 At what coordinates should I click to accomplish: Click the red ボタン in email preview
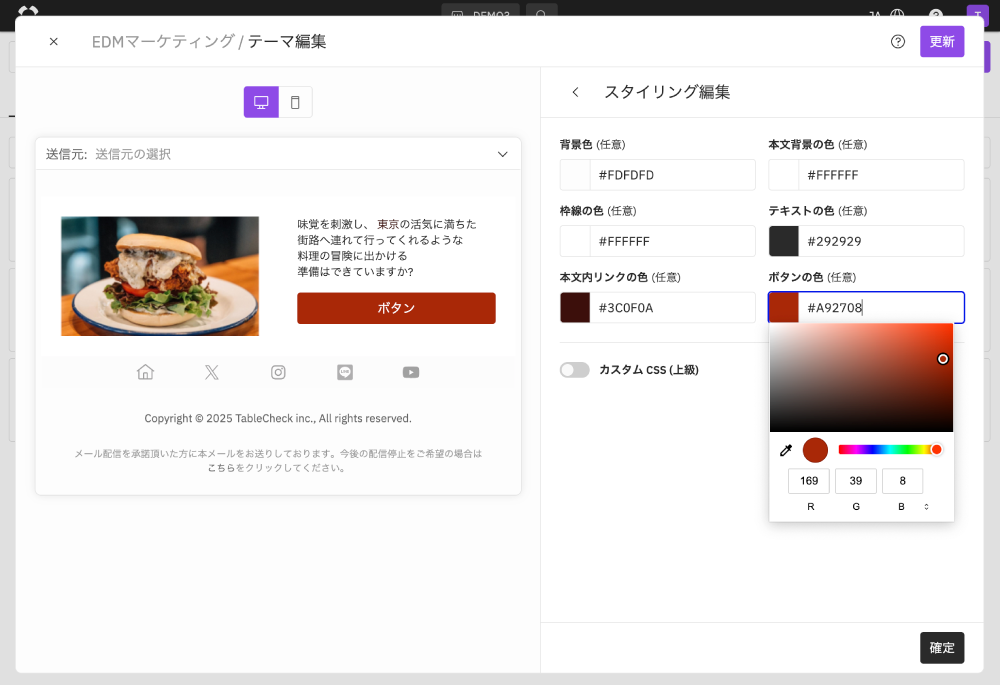coord(396,308)
